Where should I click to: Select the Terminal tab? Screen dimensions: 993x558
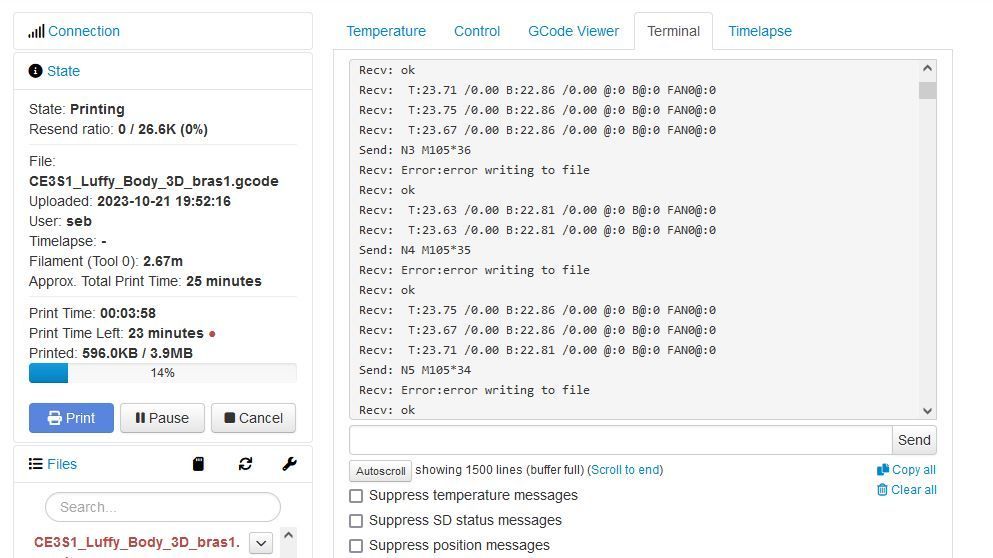click(x=673, y=31)
